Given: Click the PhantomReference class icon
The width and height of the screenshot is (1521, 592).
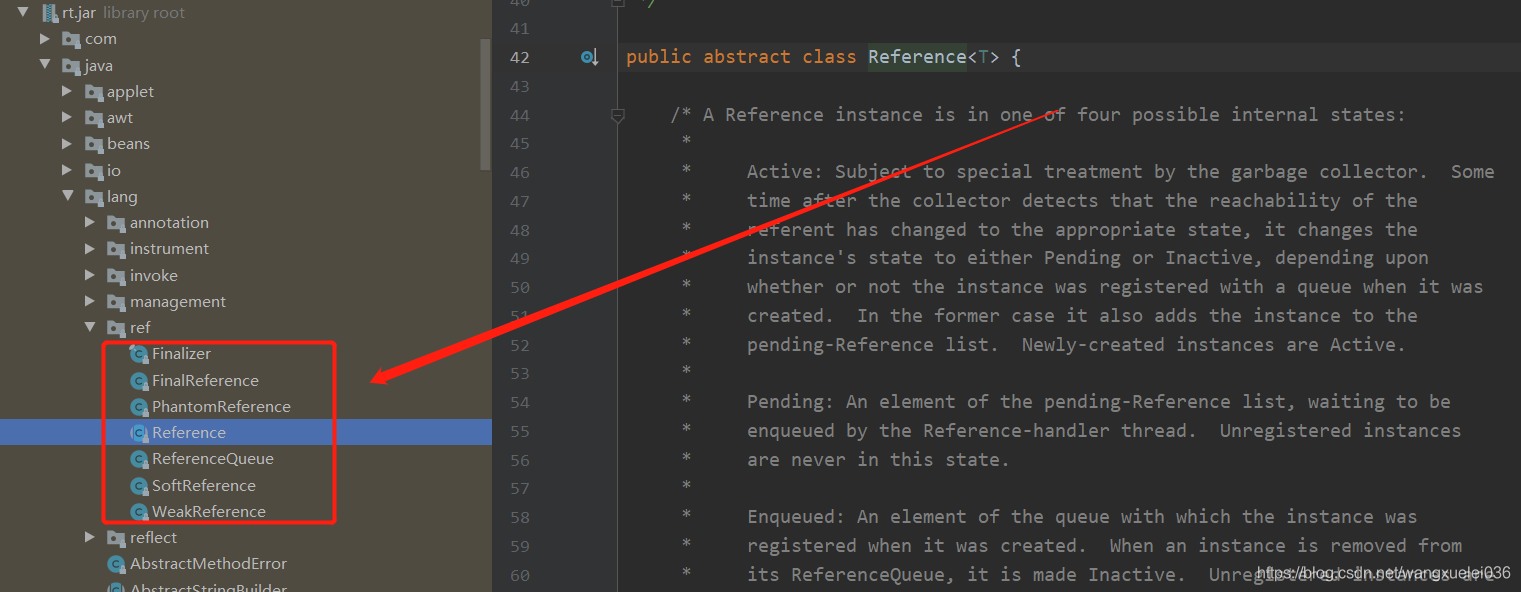Looking at the screenshot, I should [x=139, y=407].
